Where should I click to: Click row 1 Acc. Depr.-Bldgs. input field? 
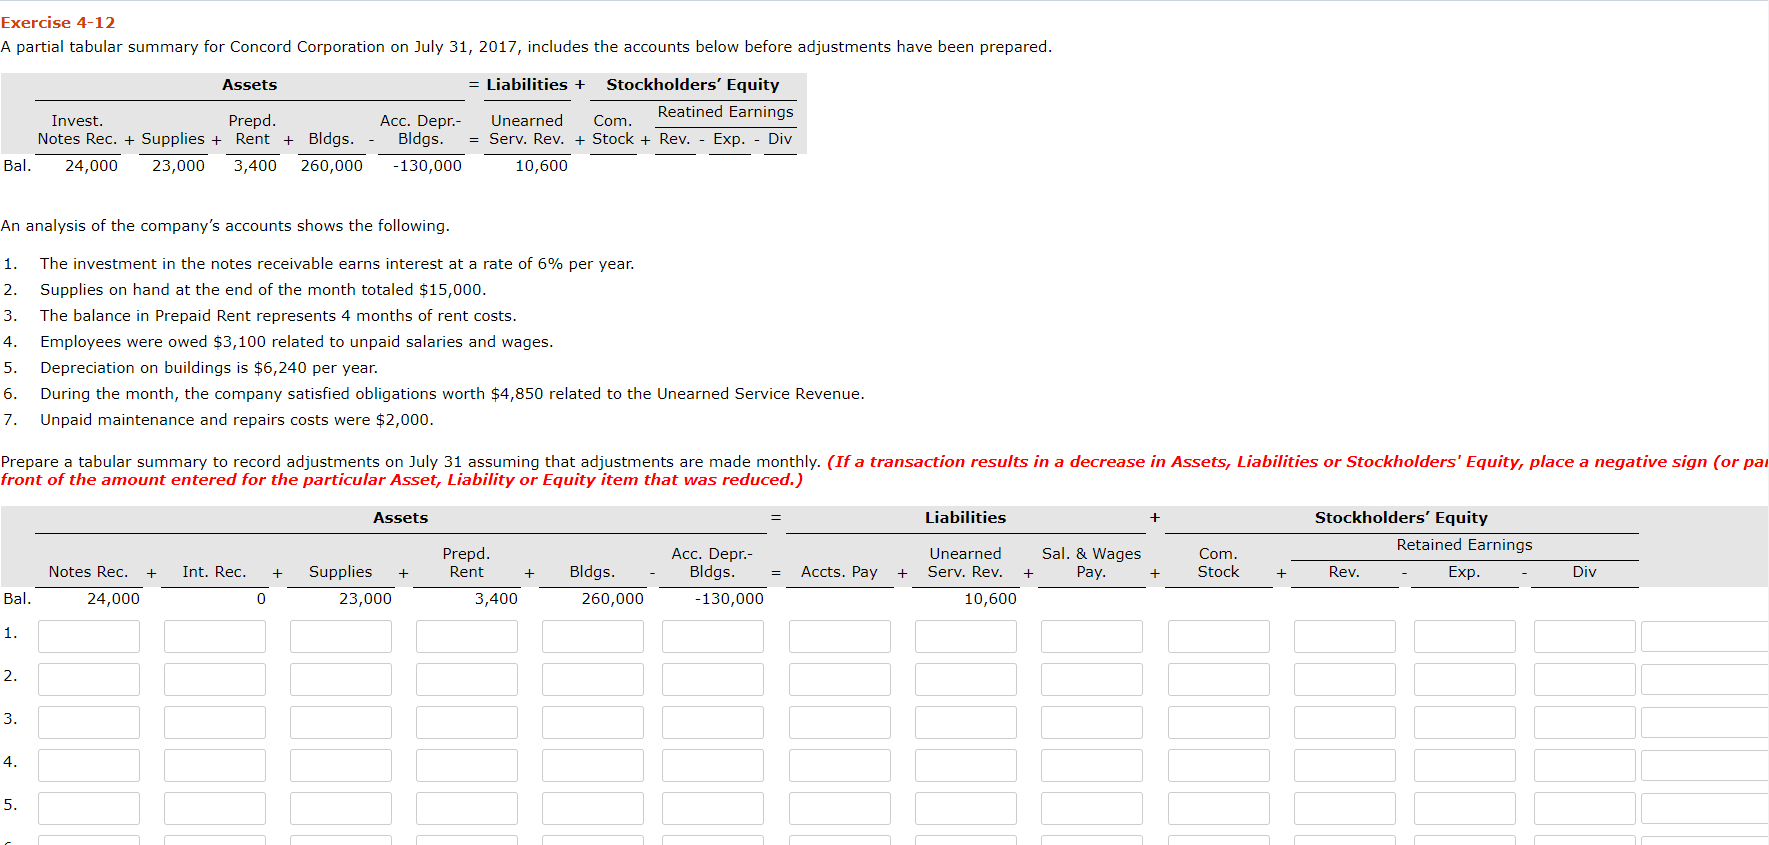pos(713,636)
